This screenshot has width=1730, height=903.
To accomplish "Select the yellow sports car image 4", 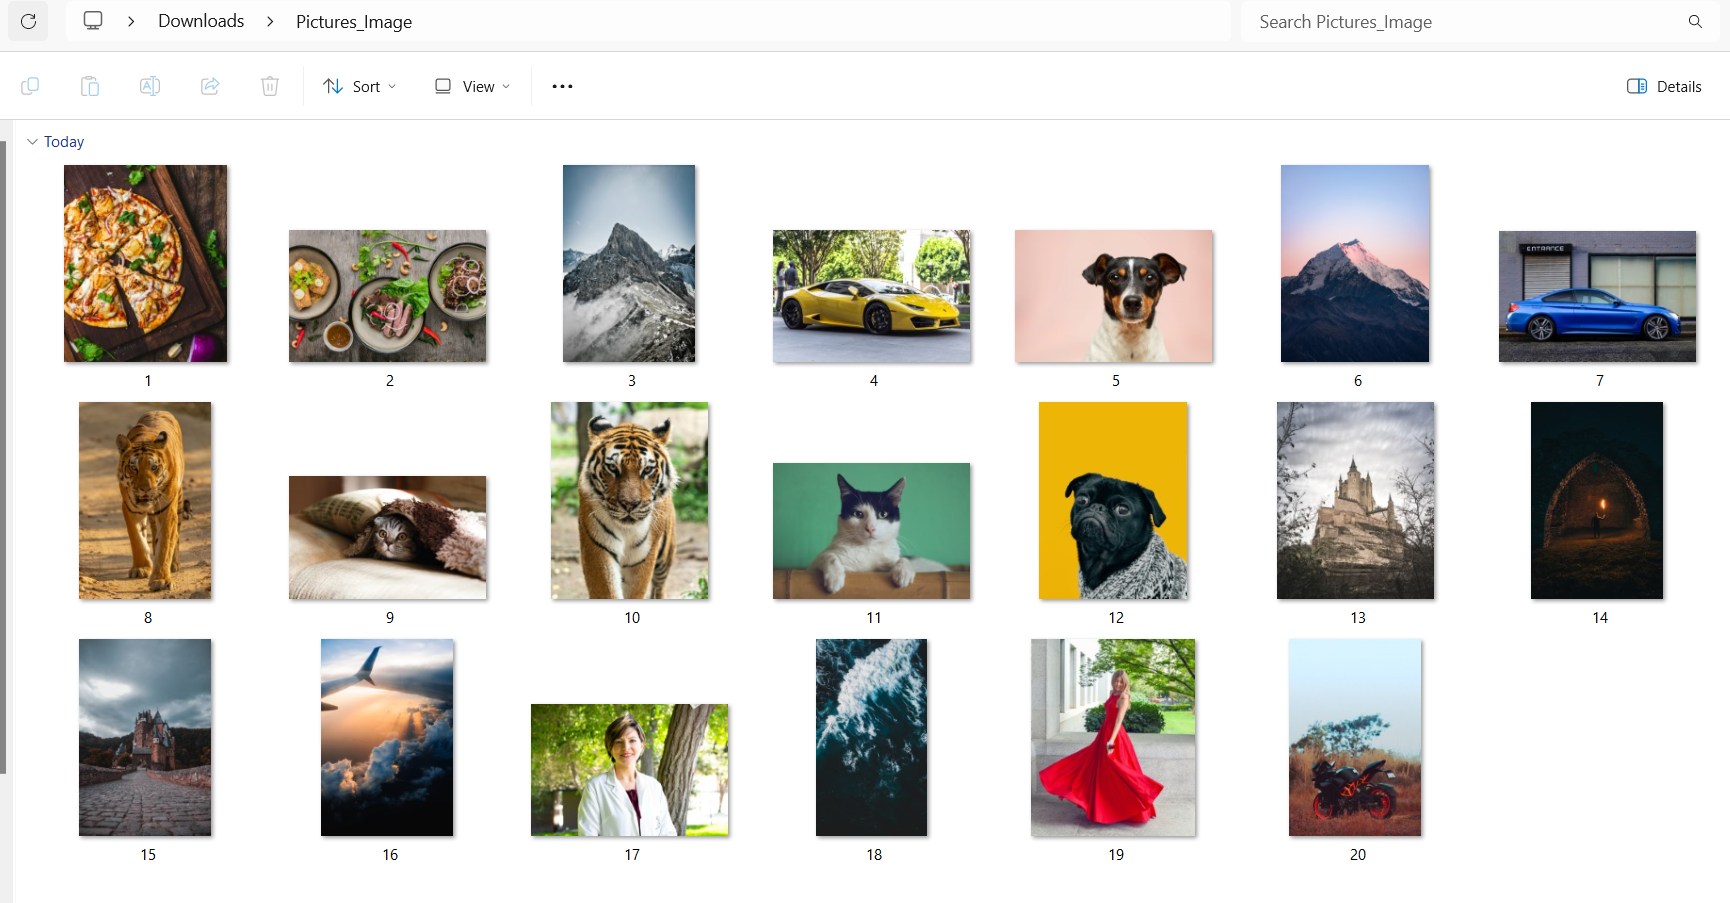I will pyautogui.click(x=871, y=296).
